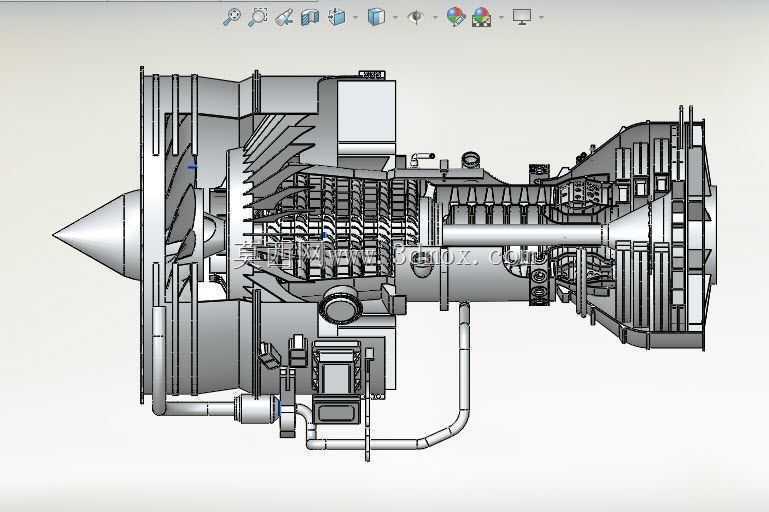Select the engine nose cone spinner
Image resolution: width=769 pixels, height=512 pixels.
98,235
